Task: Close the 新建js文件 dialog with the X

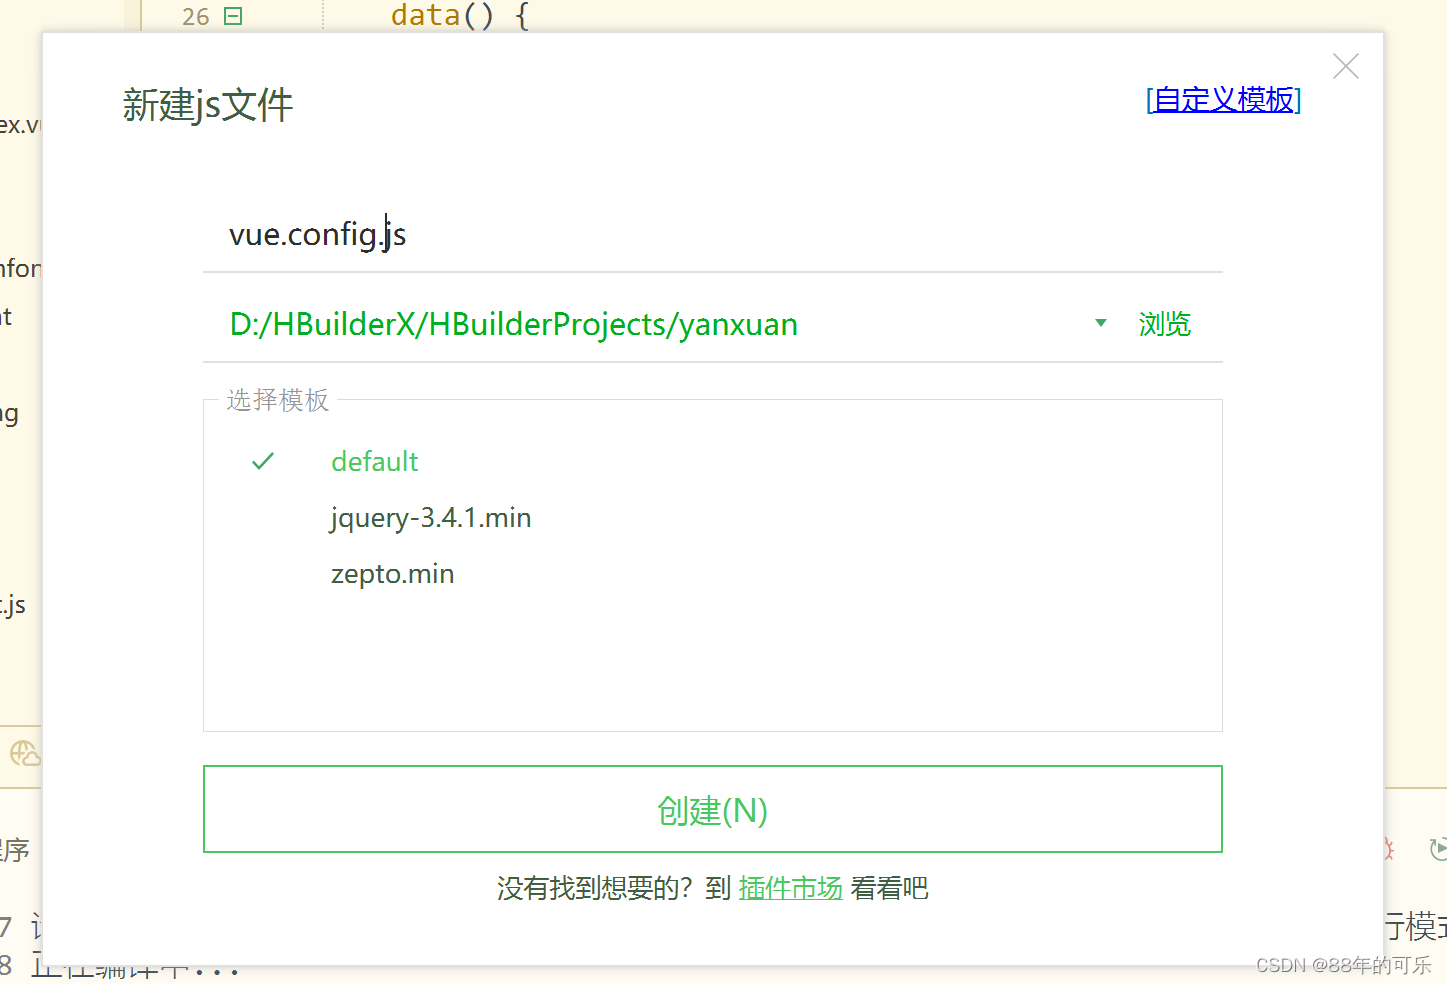Action: pos(1345,66)
